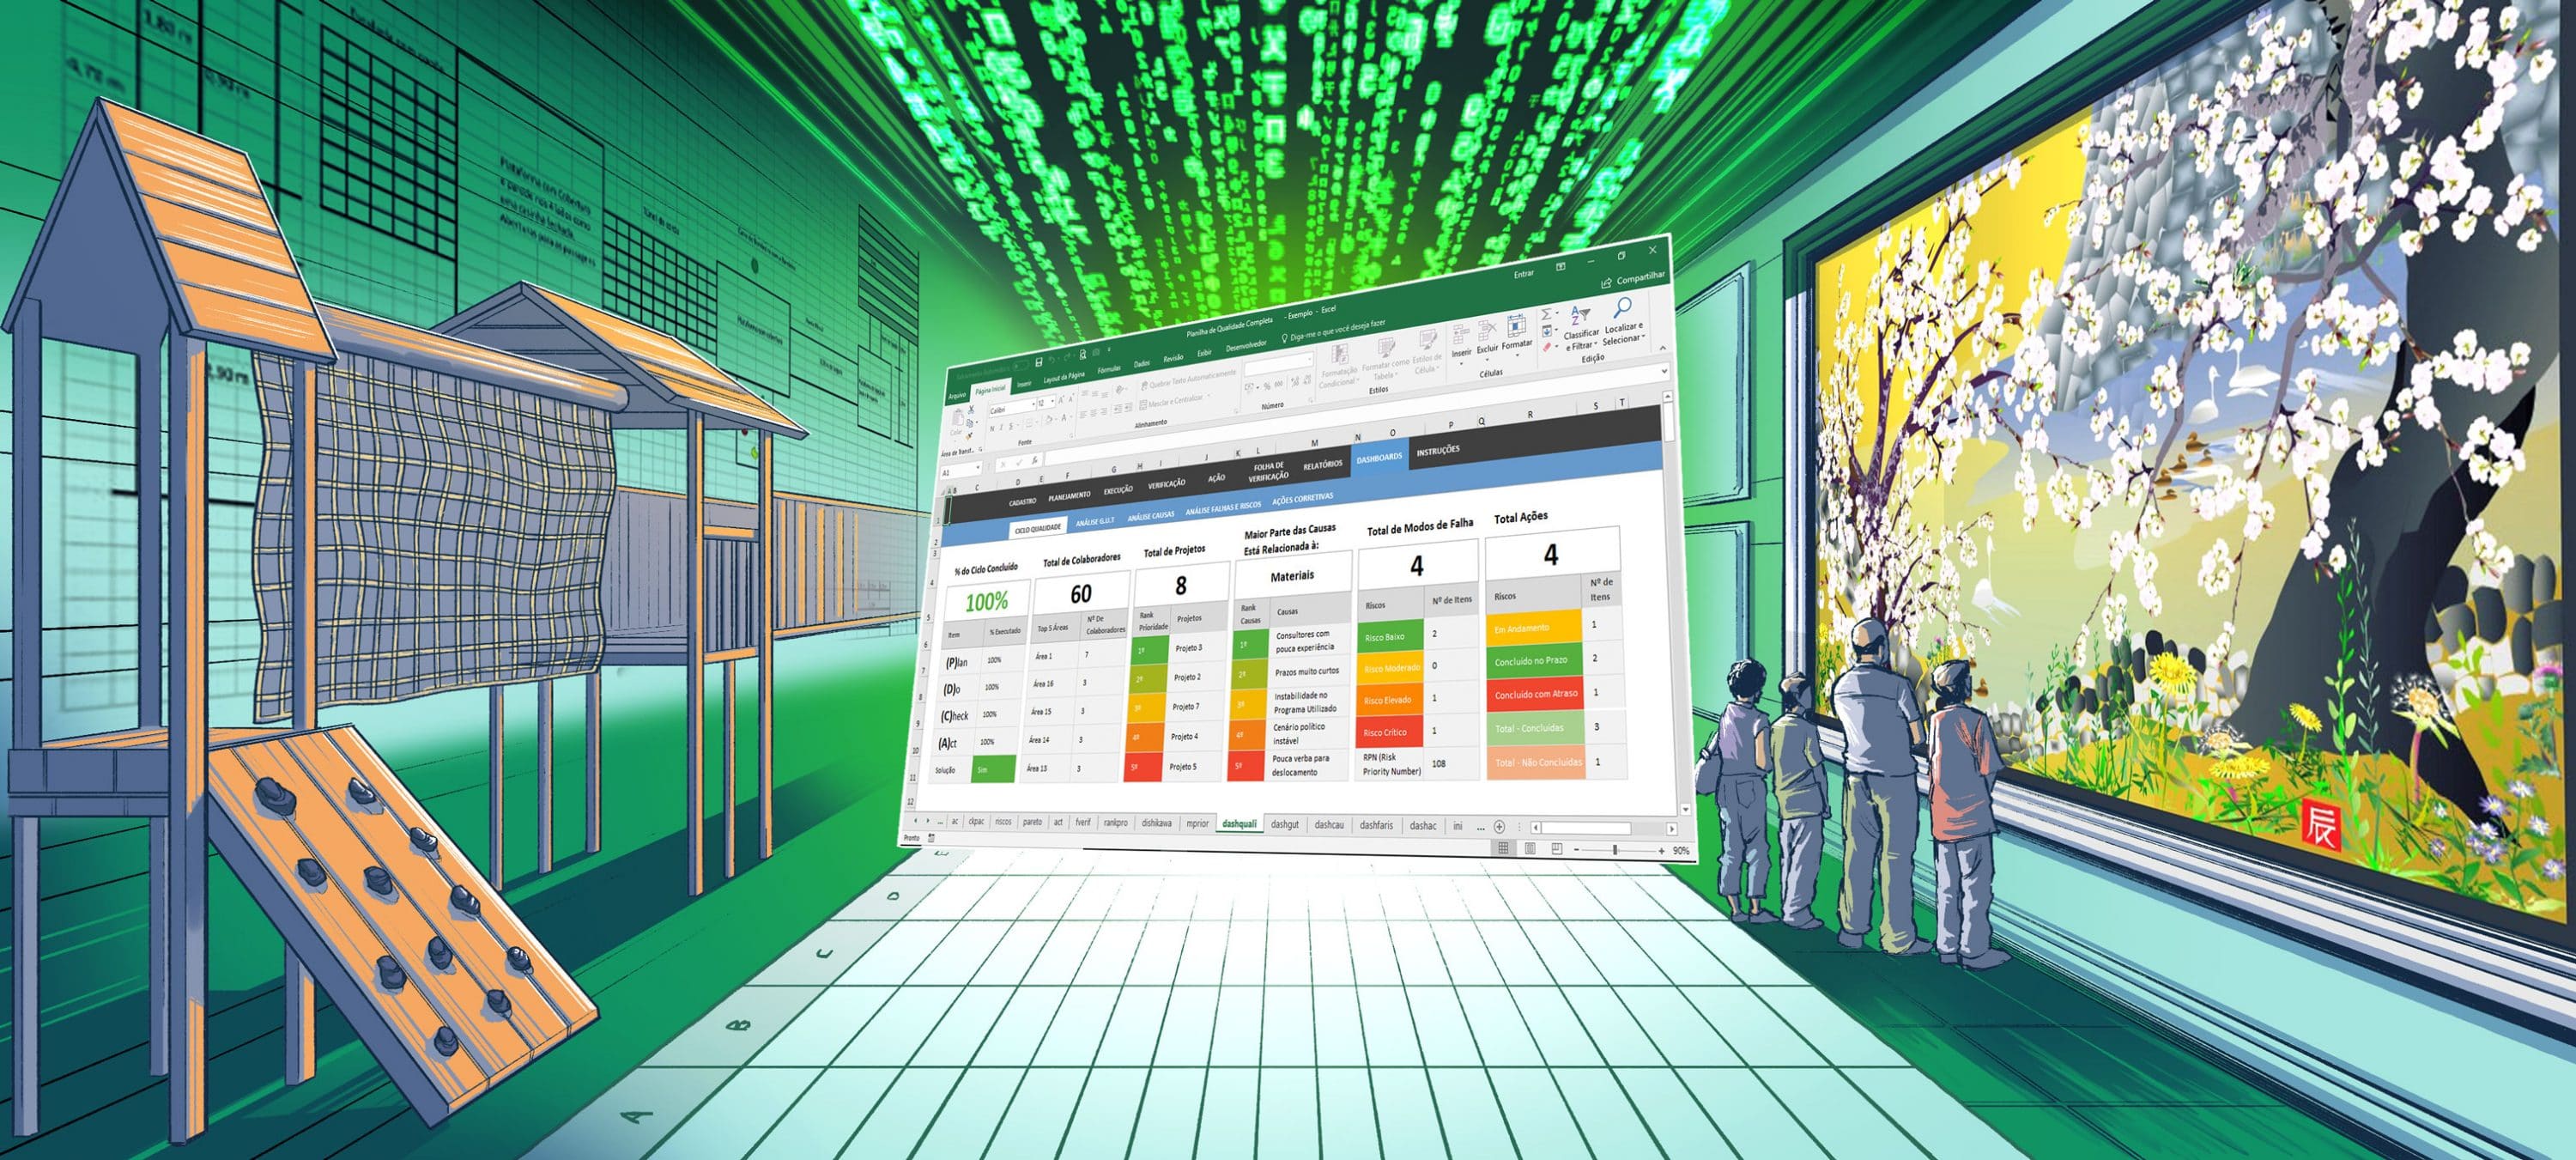Open the Name Box dropdown for A1

point(978,467)
